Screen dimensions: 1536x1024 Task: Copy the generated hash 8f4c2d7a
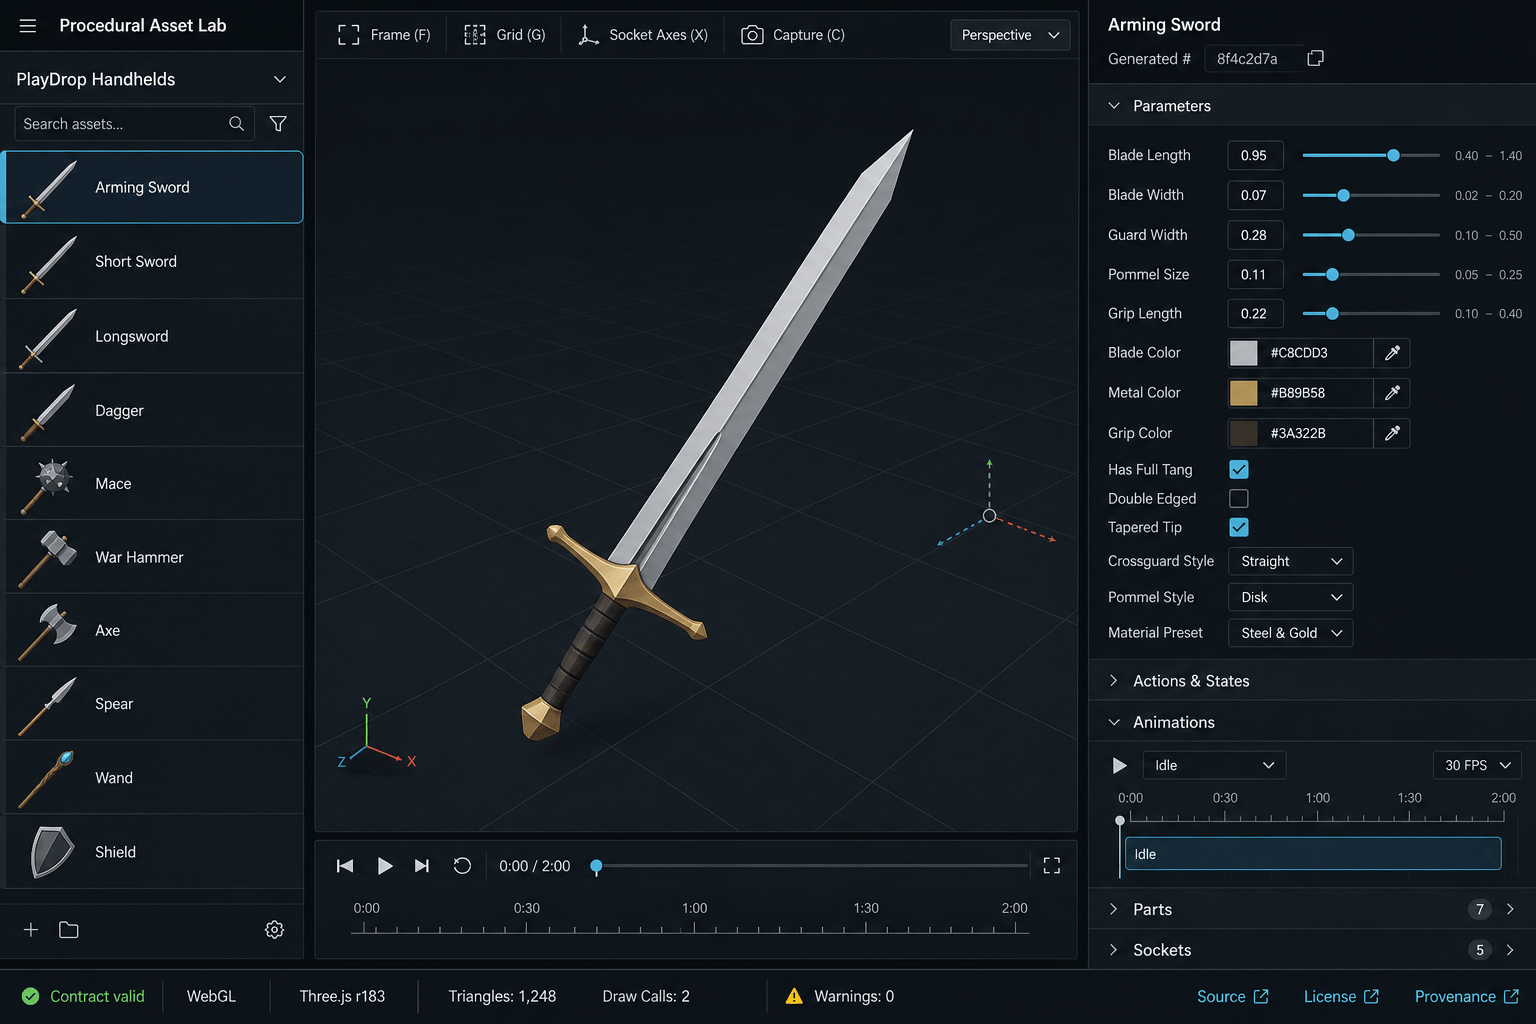tap(1315, 59)
